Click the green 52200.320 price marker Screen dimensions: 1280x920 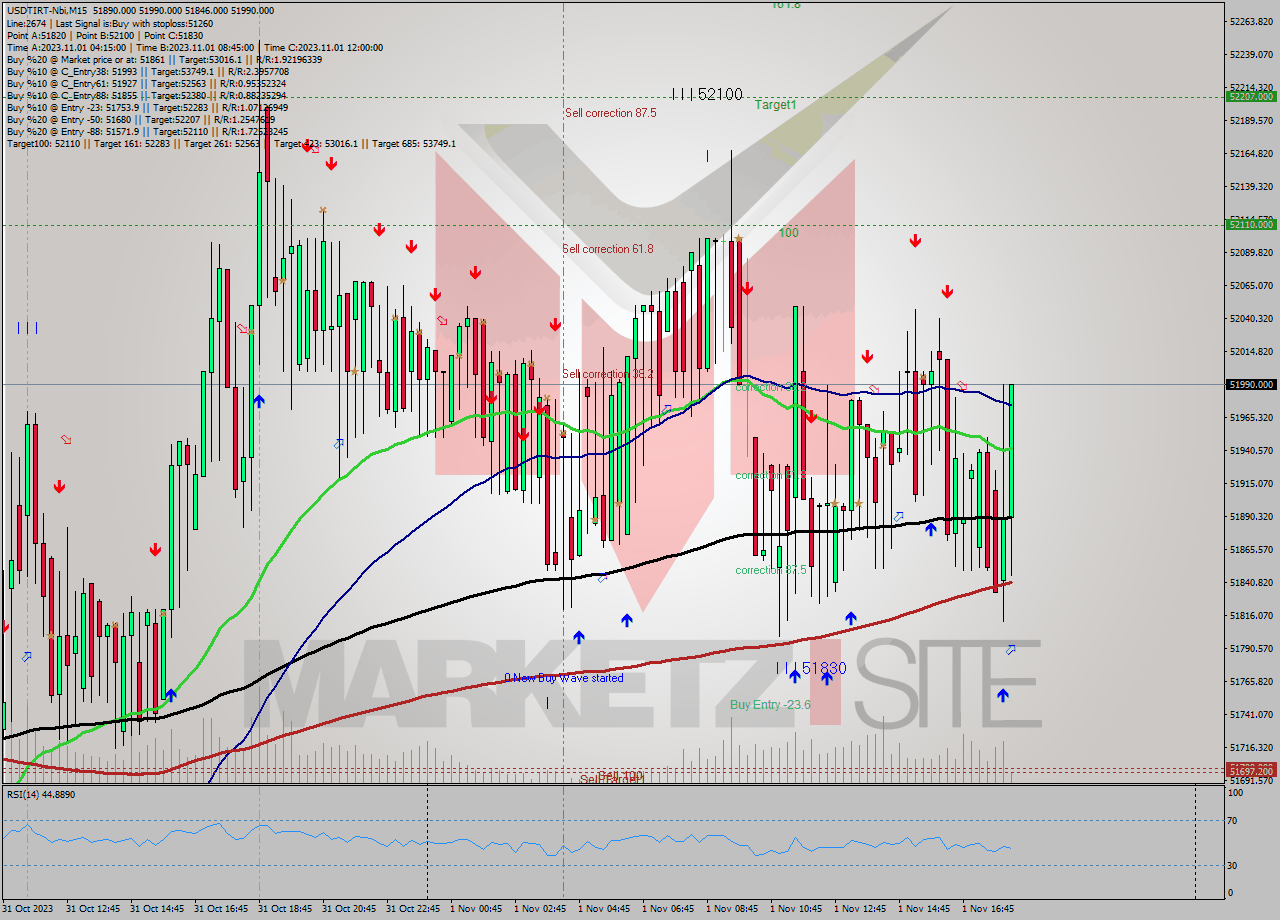[1251, 98]
